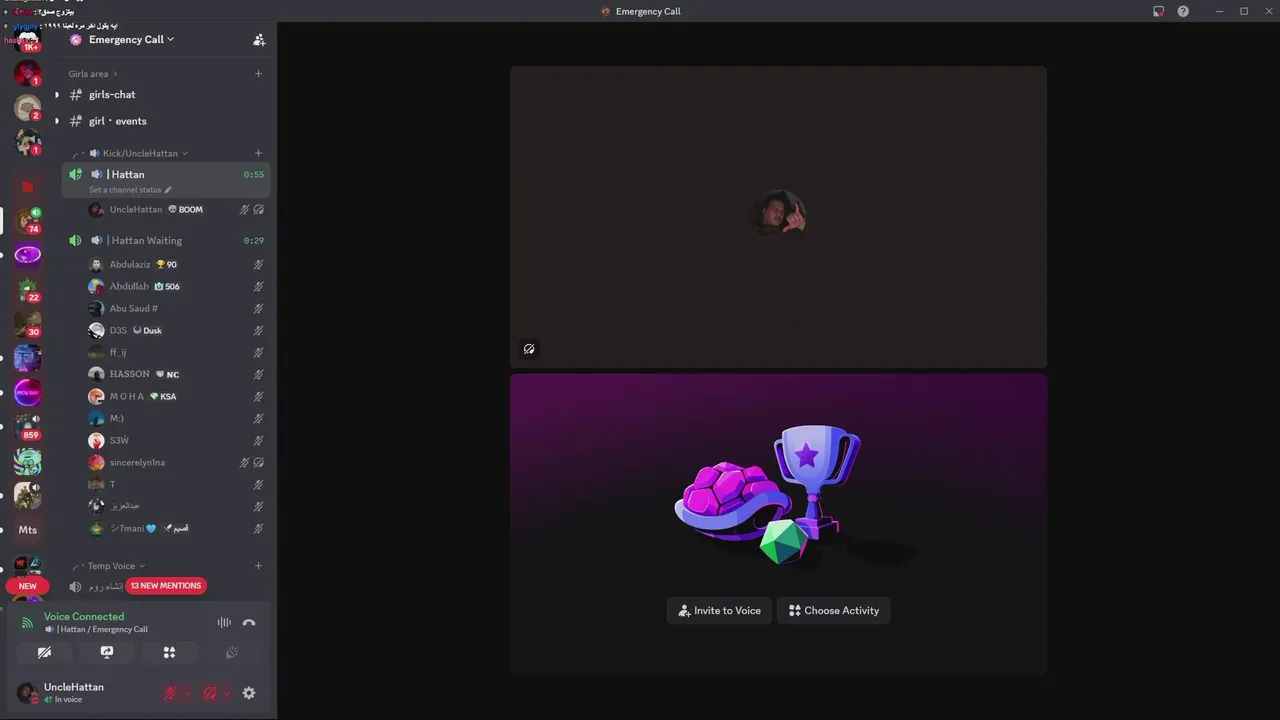Open server with badge 74
This screenshot has height=720, width=1280.
[x=27, y=220]
